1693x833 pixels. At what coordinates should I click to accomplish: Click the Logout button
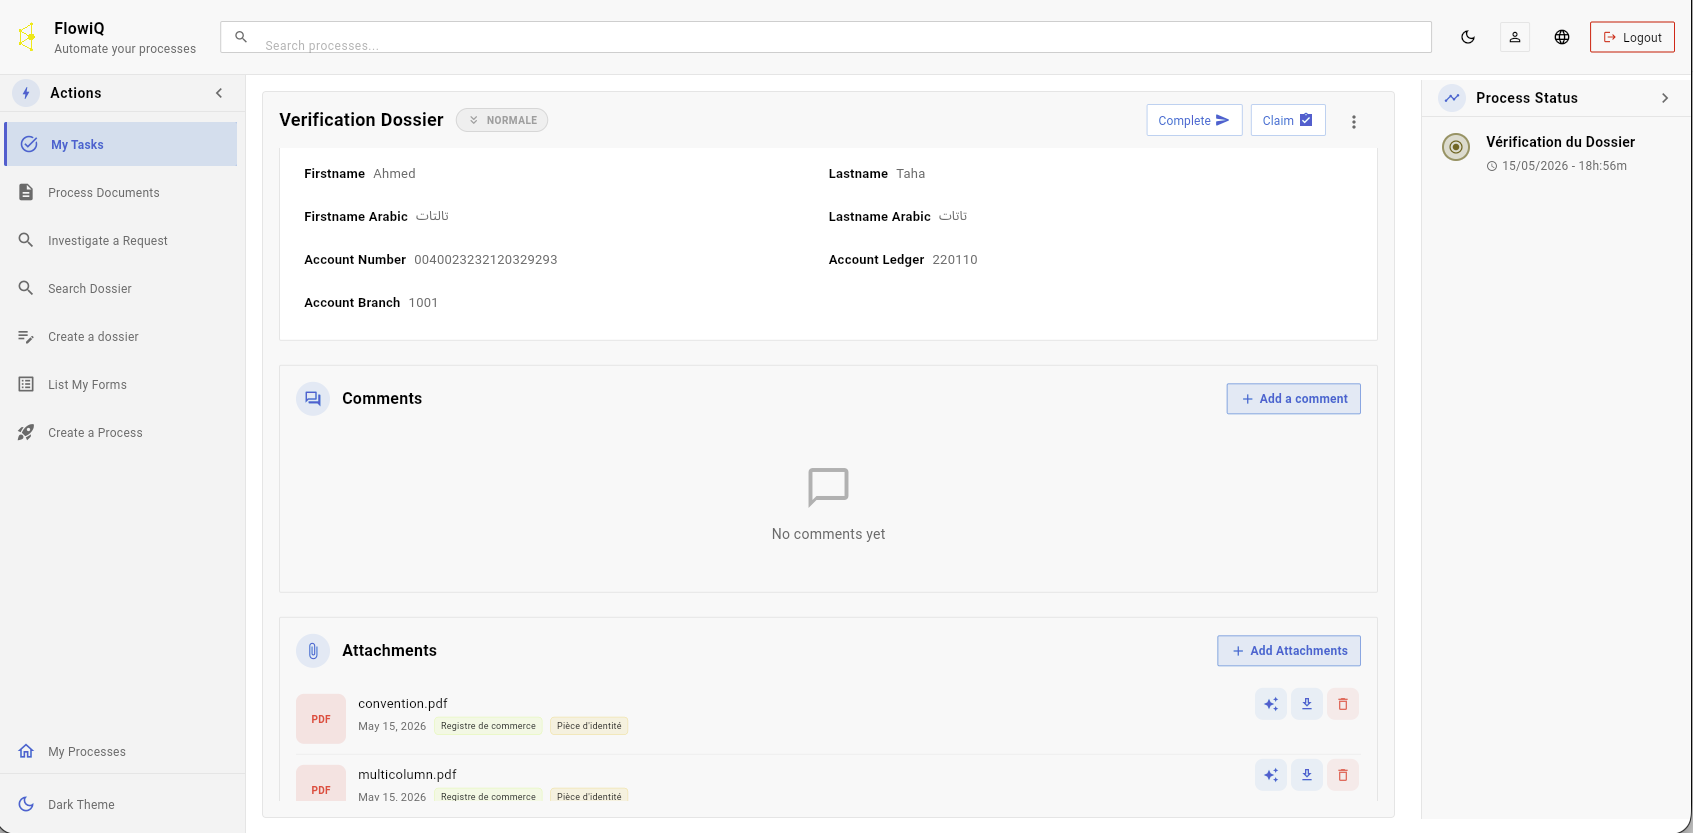point(1632,37)
